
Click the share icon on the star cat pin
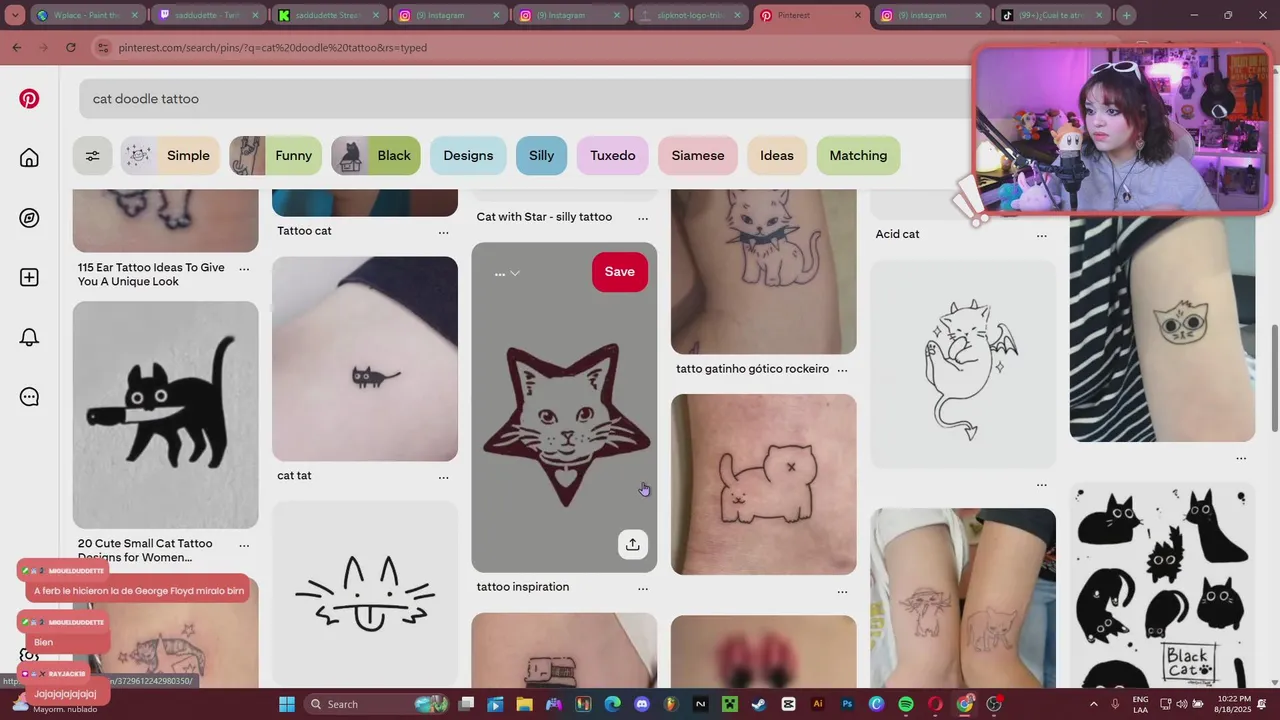coord(632,544)
